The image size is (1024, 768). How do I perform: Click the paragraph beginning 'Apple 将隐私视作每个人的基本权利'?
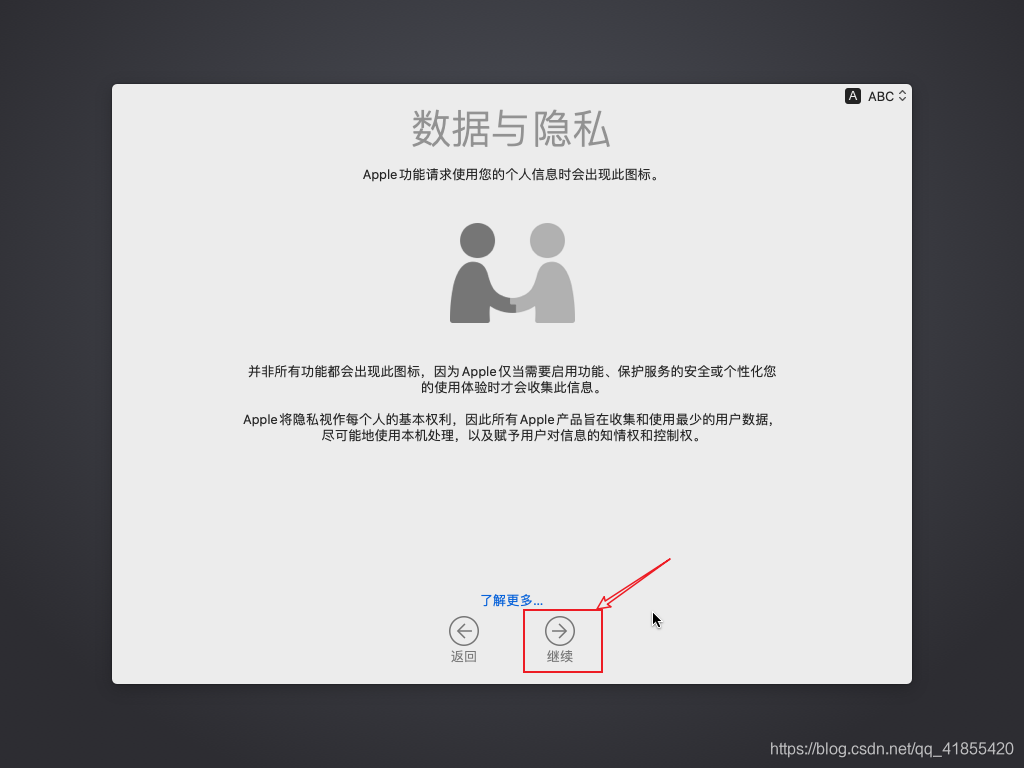coord(510,427)
